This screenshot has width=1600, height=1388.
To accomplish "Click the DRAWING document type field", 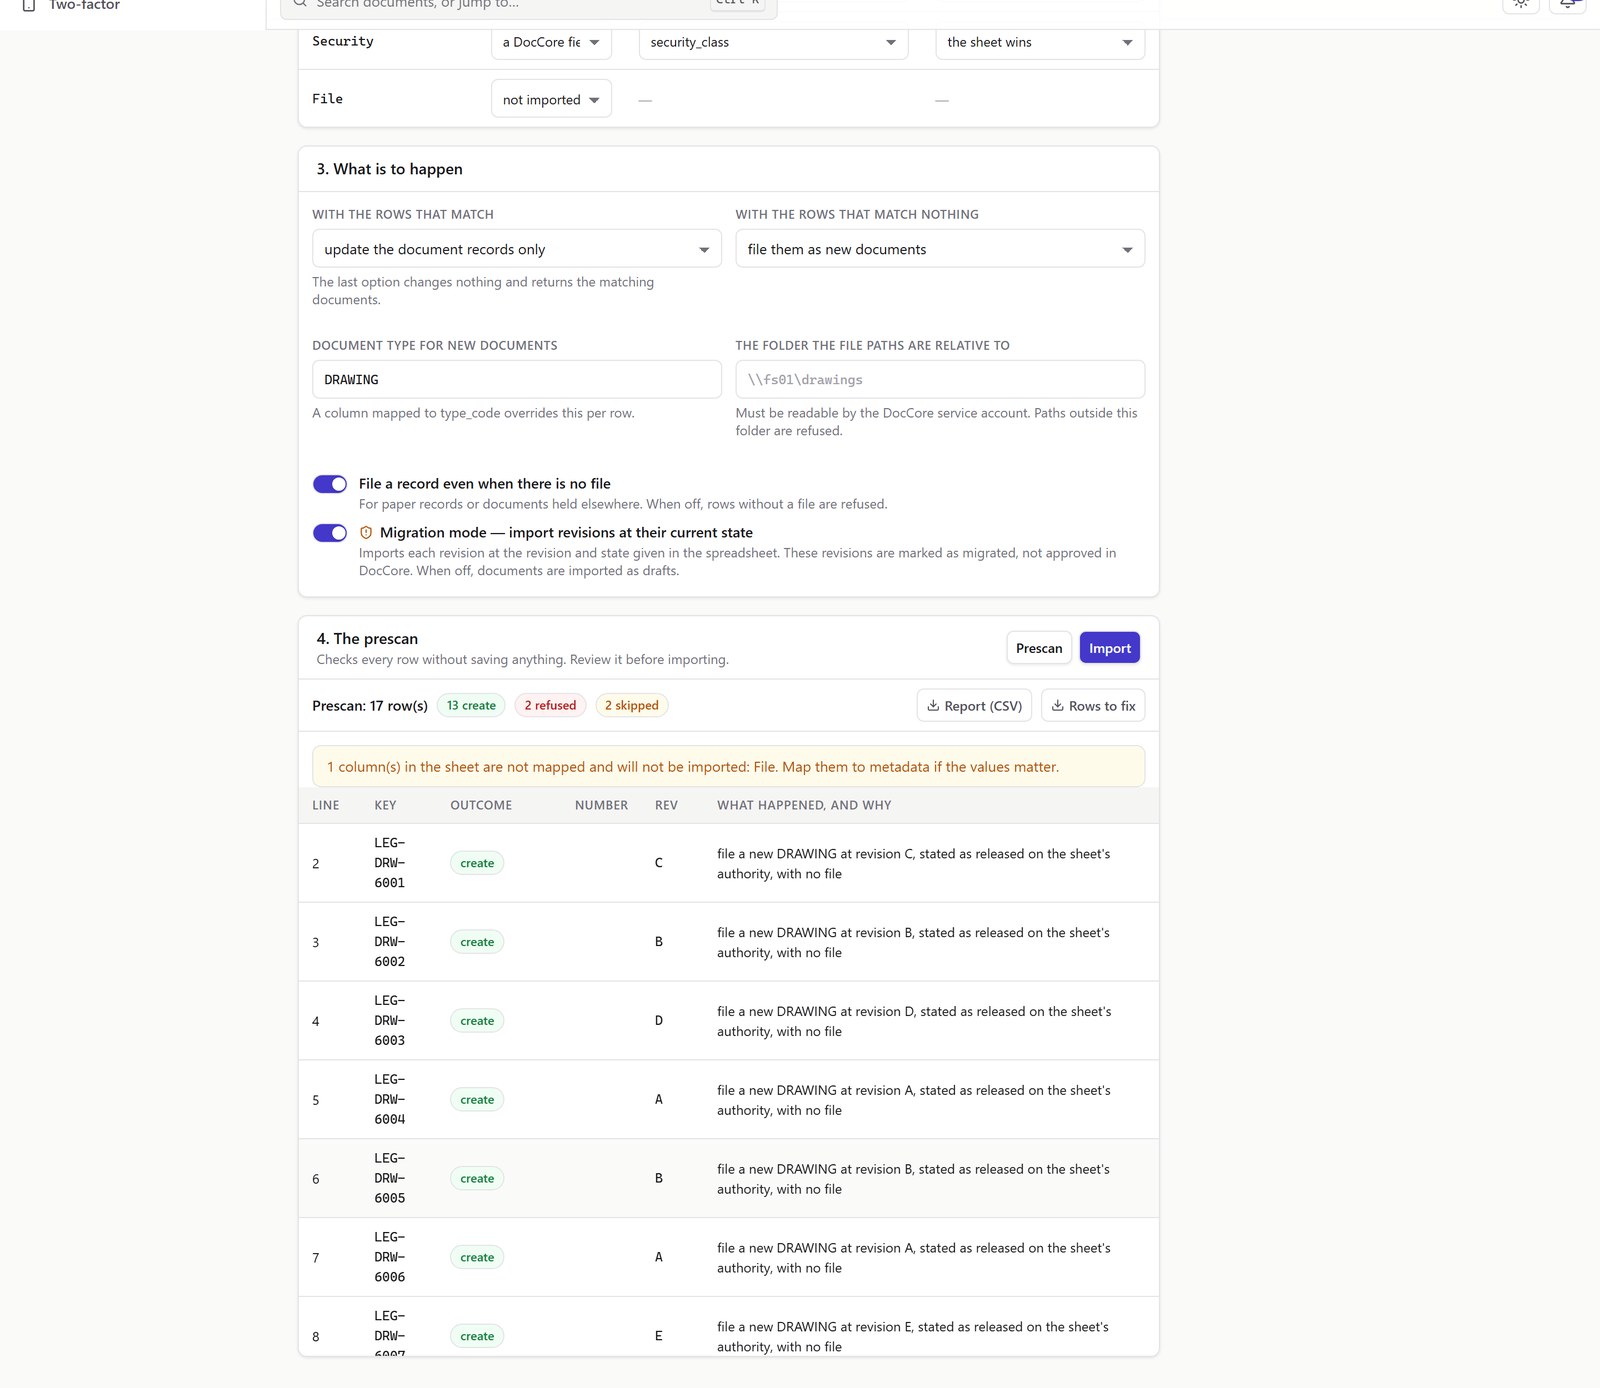I will click(517, 380).
